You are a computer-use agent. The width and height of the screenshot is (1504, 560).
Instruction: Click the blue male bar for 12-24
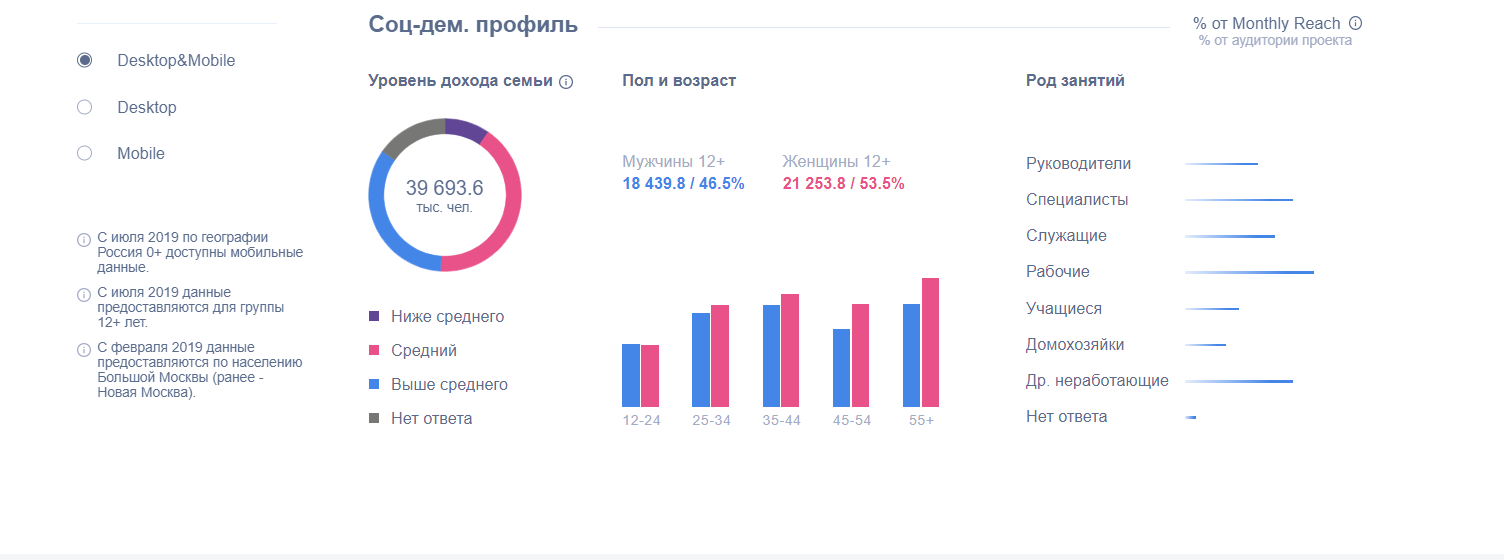(631, 375)
